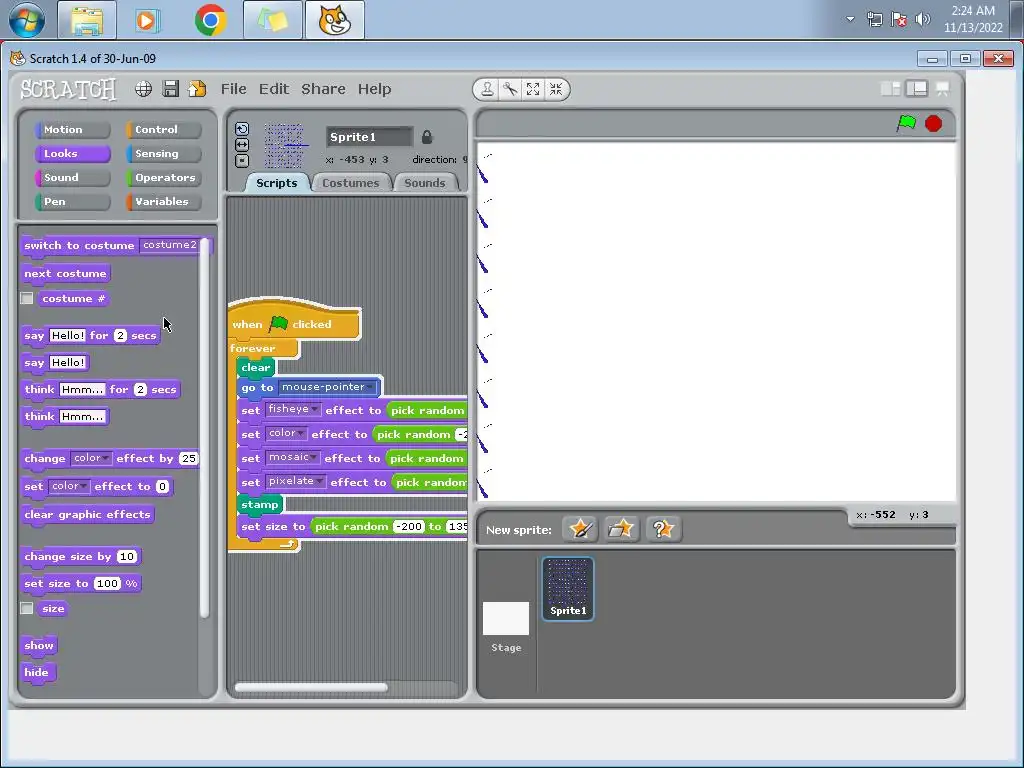Click the share project icon
Viewport: 1024px width, 768px height.
click(x=197, y=89)
